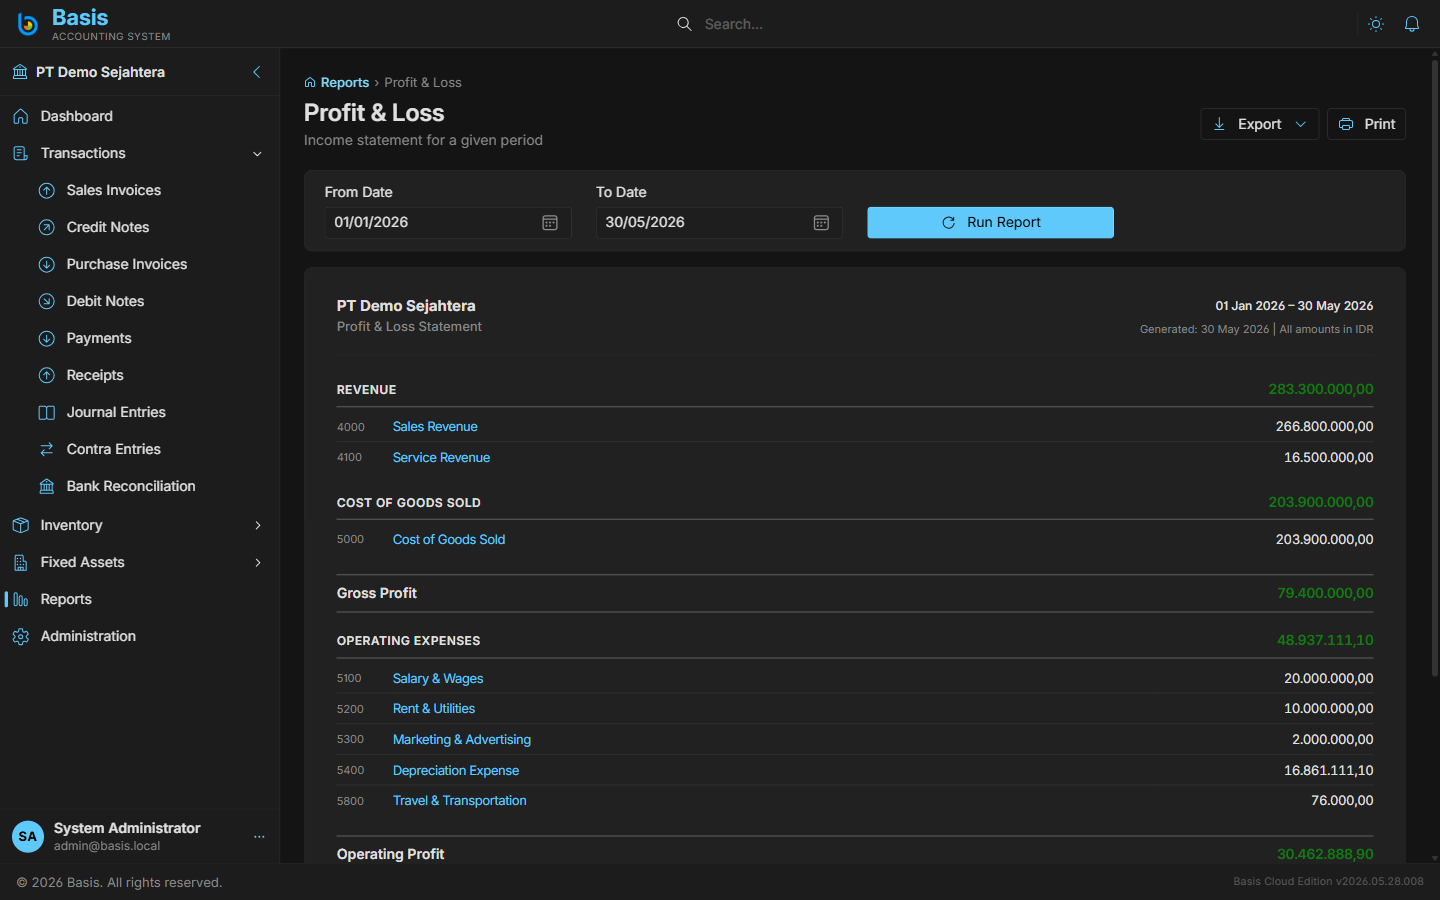The height and width of the screenshot is (900, 1440).
Task: Collapse sidebar using the chevron
Action: (257, 72)
